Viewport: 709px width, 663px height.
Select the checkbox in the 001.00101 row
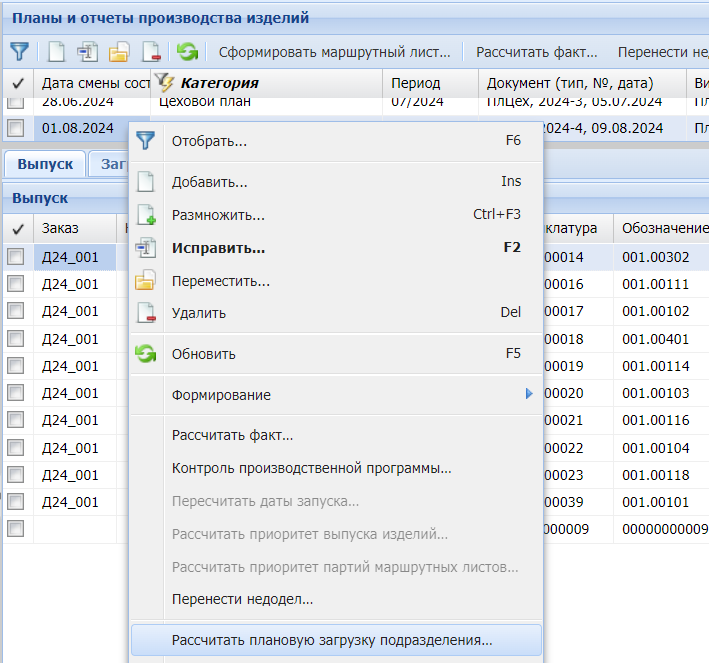click(16, 502)
